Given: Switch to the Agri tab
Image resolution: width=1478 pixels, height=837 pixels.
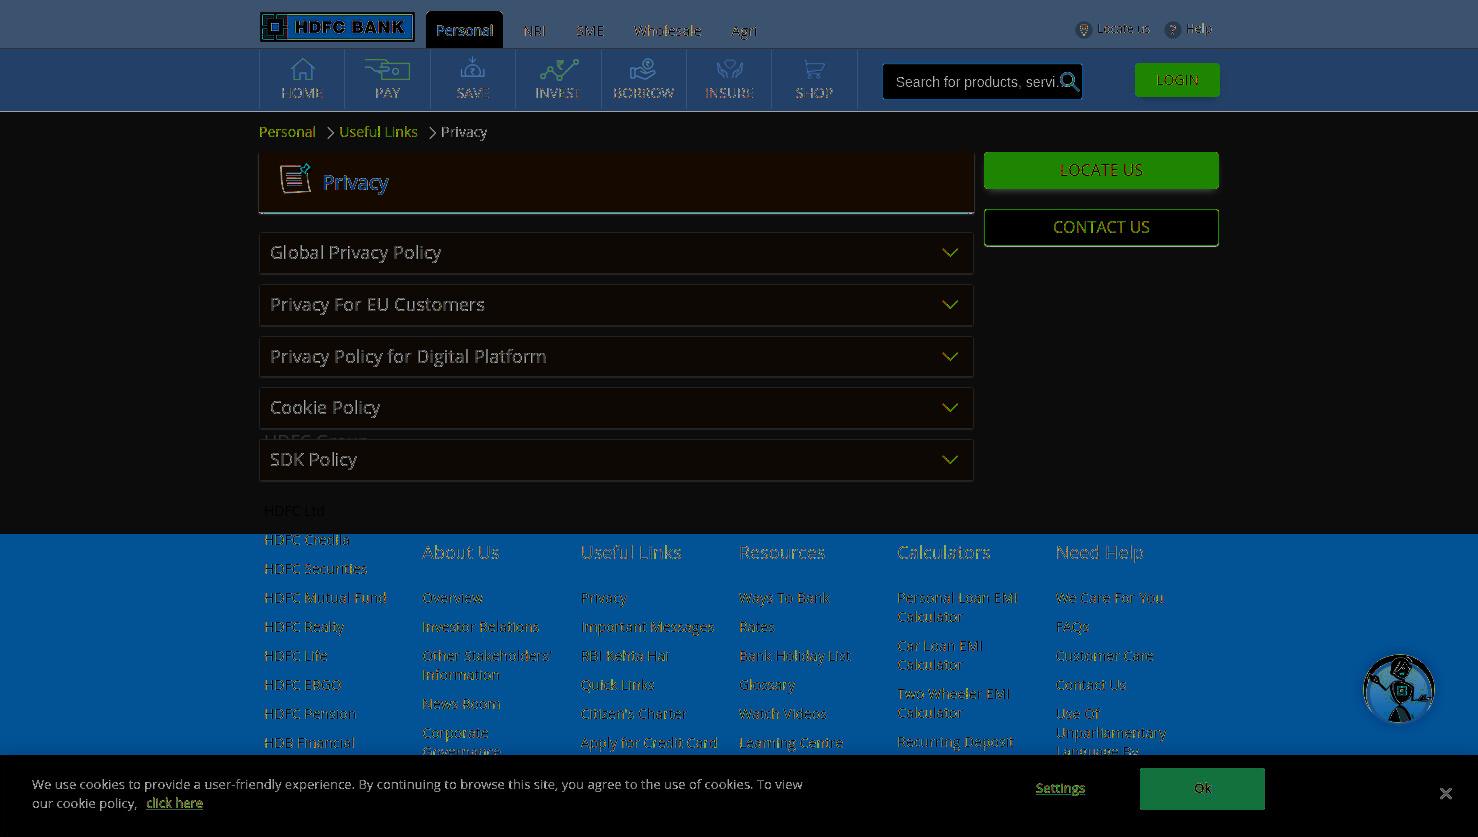Looking at the screenshot, I should tap(744, 31).
